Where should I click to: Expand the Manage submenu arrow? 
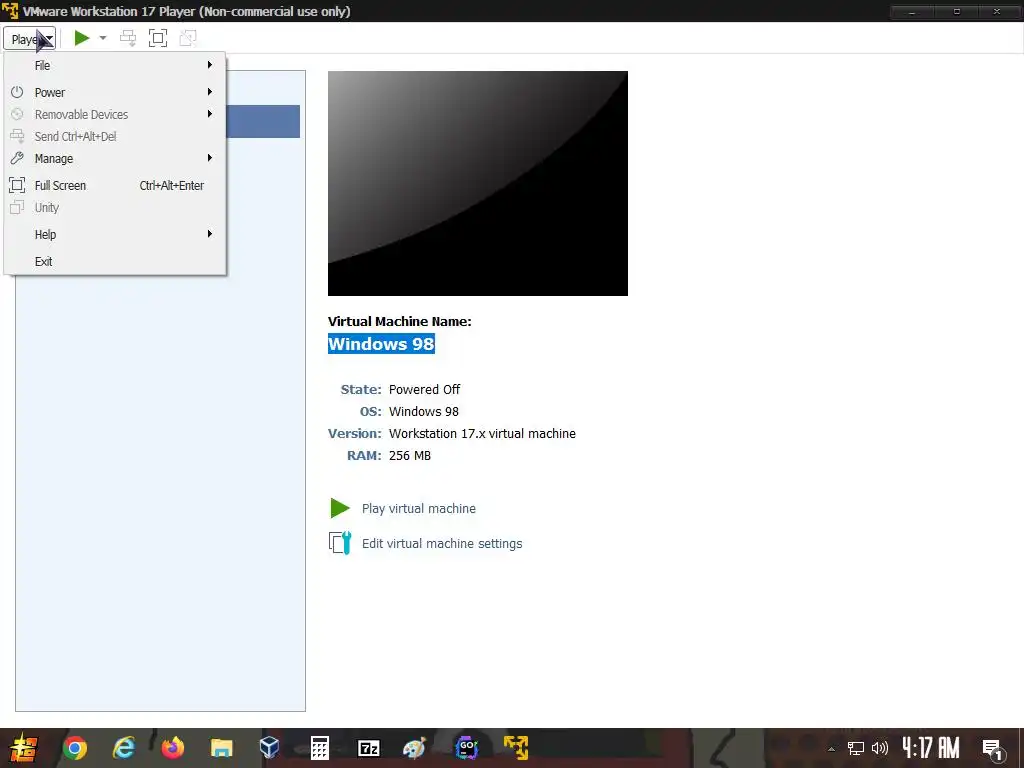[x=210, y=157]
